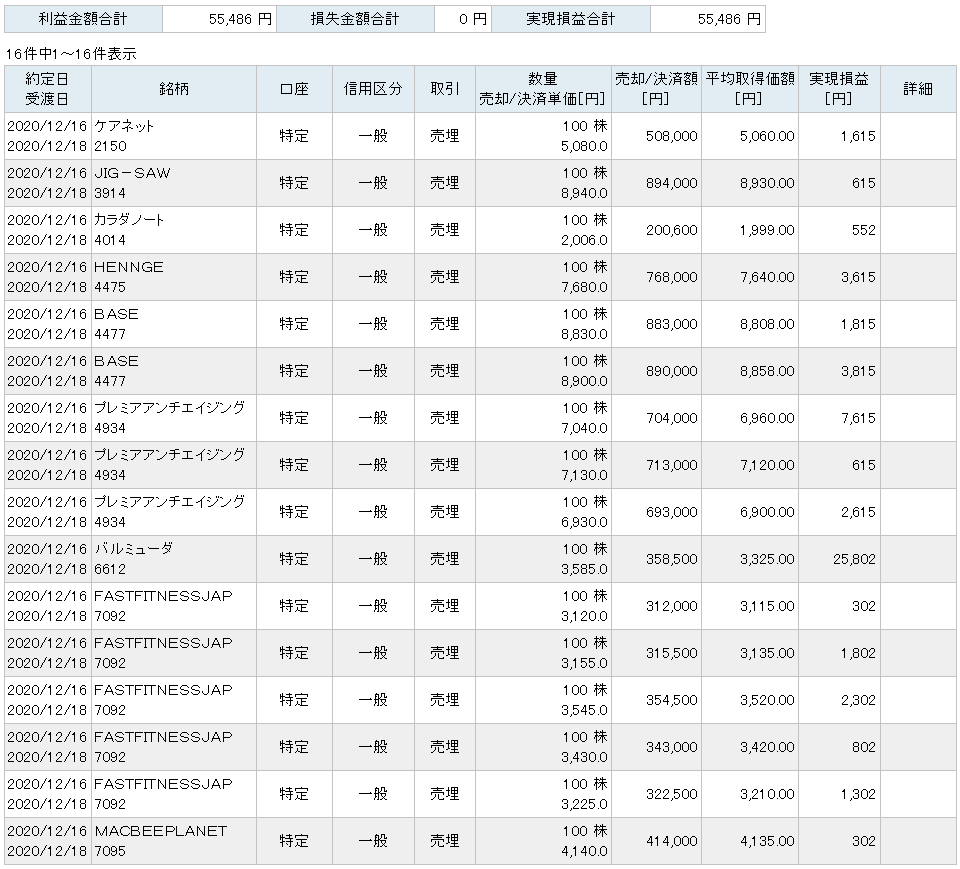Select the 883,000 settlement amount for BASE
This screenshot has width=960, height=869.
click(x=672, y=324)
